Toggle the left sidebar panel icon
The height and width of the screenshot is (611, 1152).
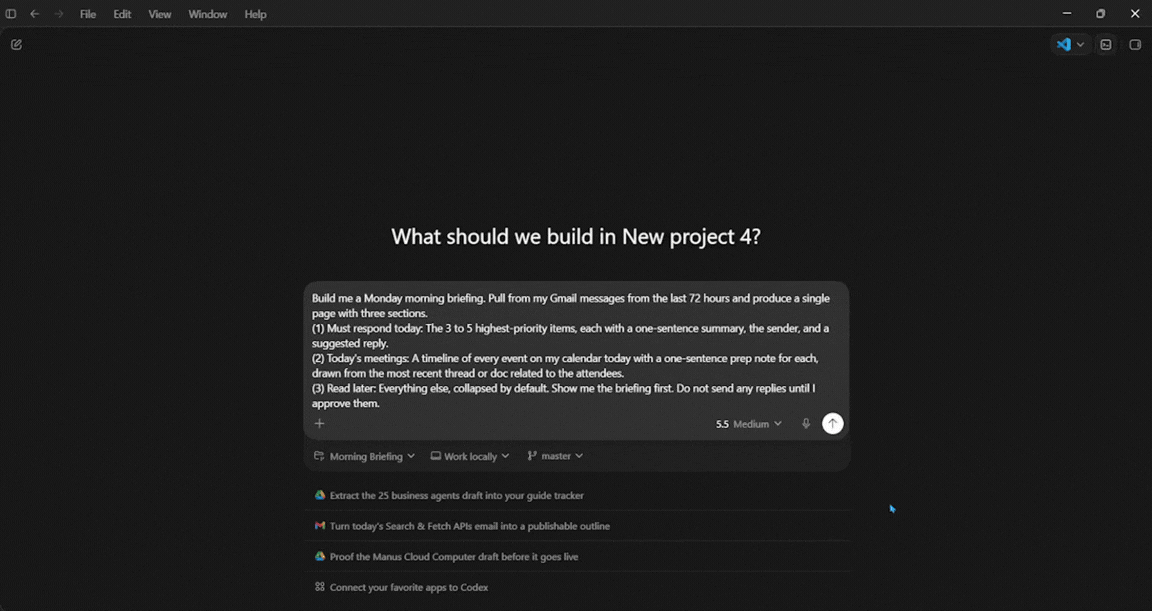coord(10,14)
